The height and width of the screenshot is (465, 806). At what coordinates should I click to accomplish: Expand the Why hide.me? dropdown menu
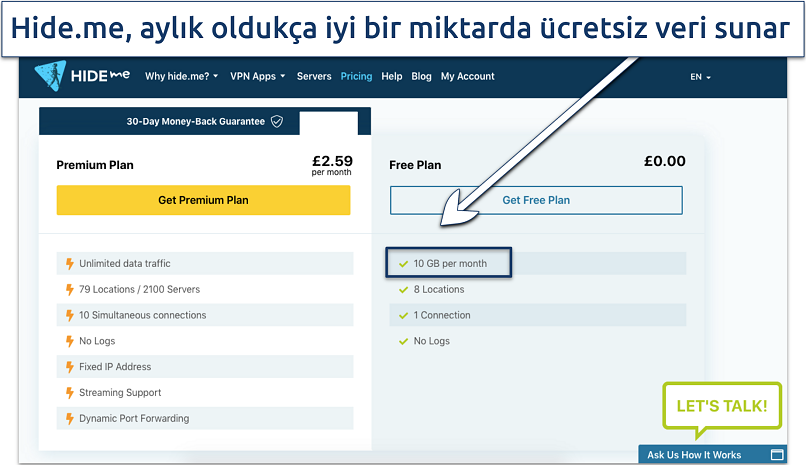tap(181, 76)
